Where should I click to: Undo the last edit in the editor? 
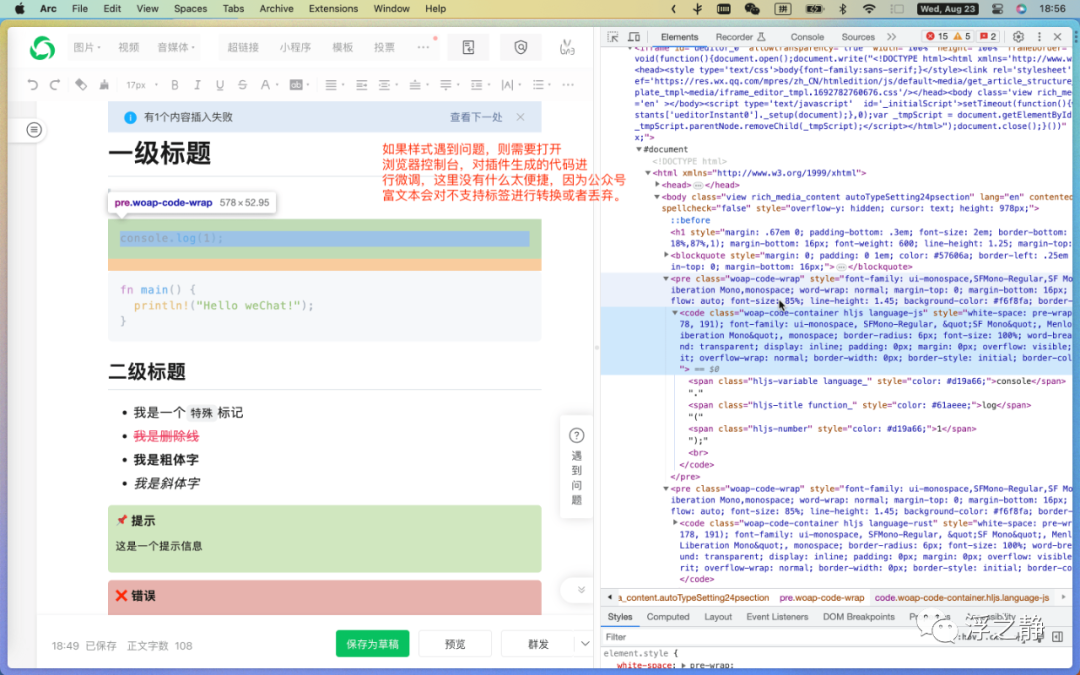32,85
